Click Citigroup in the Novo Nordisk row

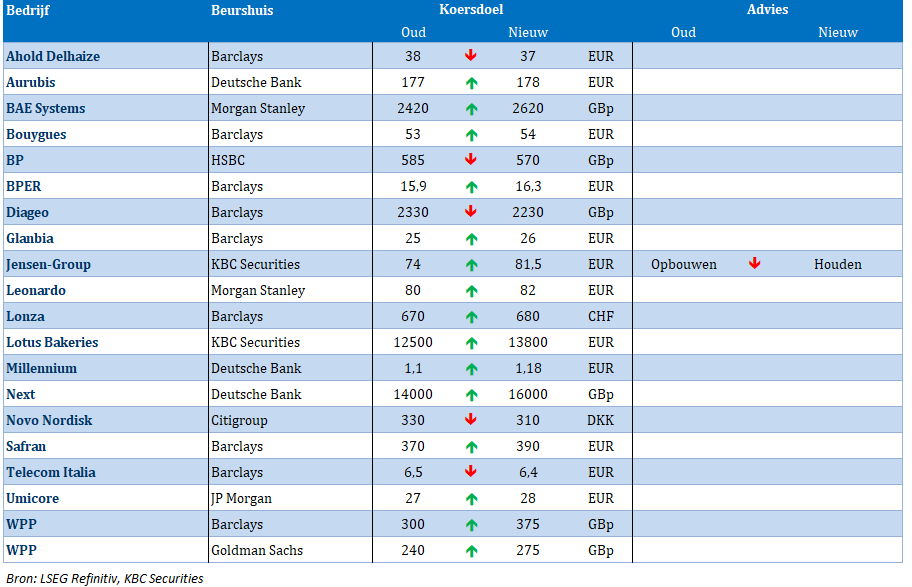[239, 421]
